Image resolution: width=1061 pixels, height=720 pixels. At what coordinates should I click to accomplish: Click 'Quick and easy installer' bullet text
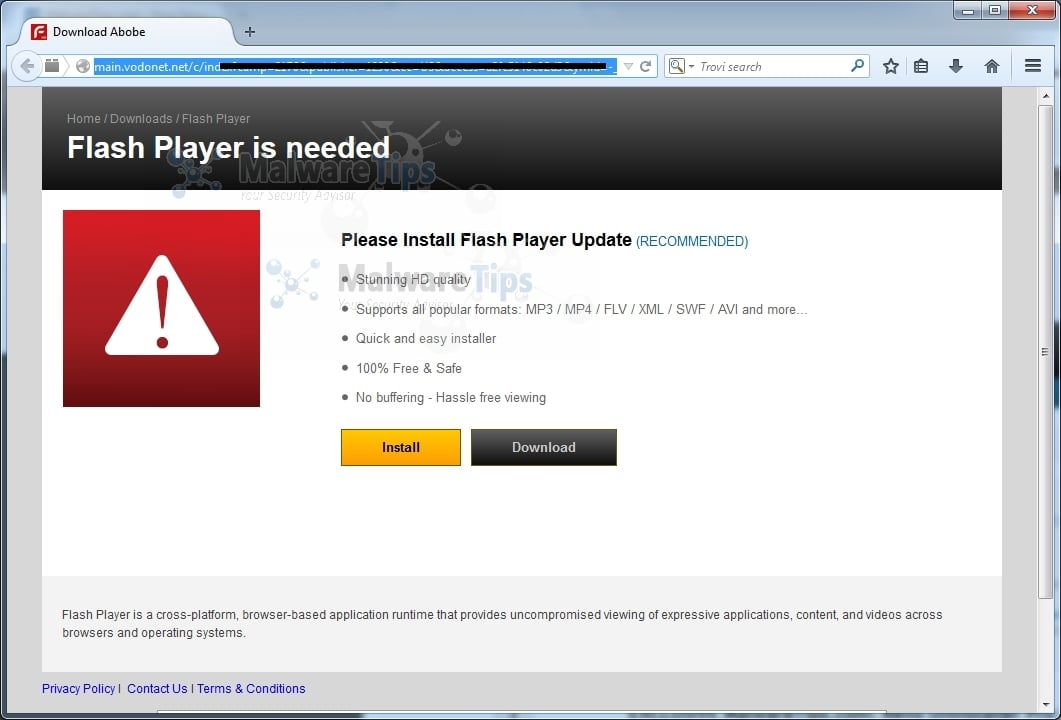[426, 338]
